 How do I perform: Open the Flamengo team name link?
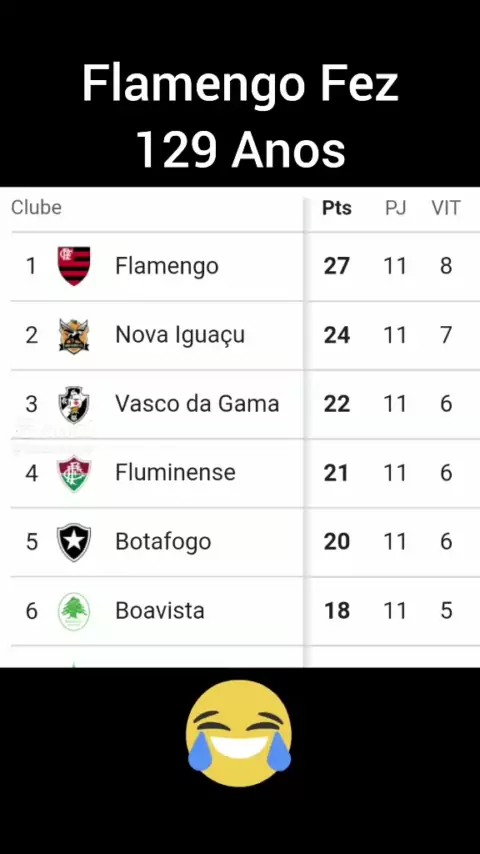click(167, 266)
